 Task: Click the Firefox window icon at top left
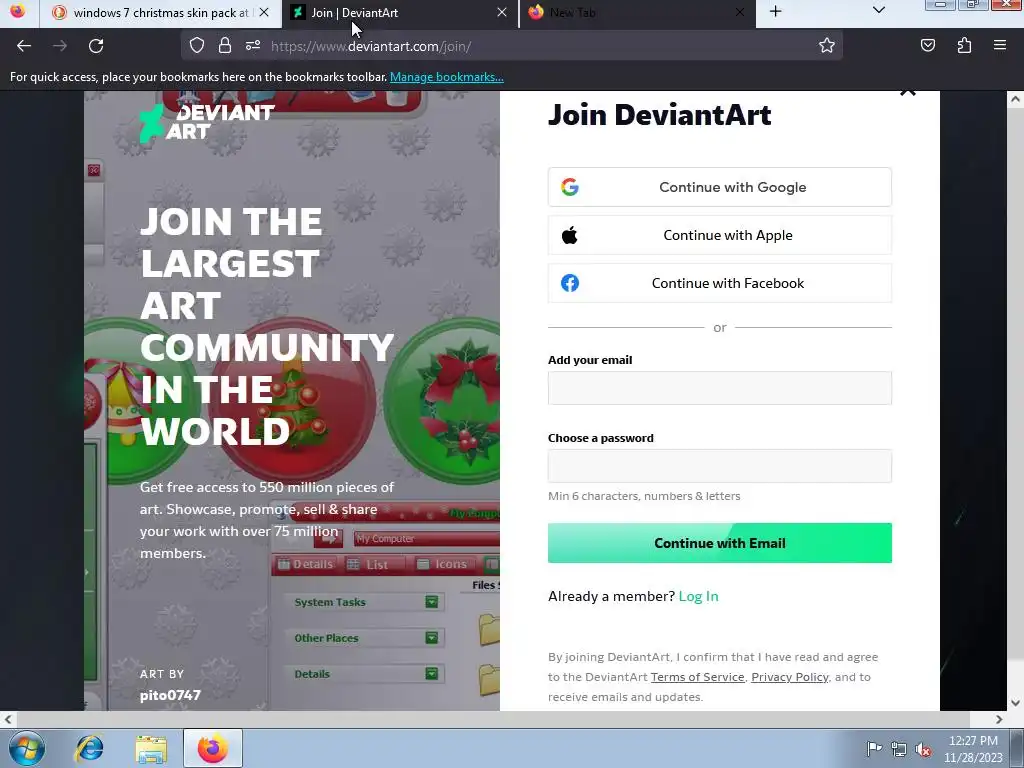click(18, 11)
